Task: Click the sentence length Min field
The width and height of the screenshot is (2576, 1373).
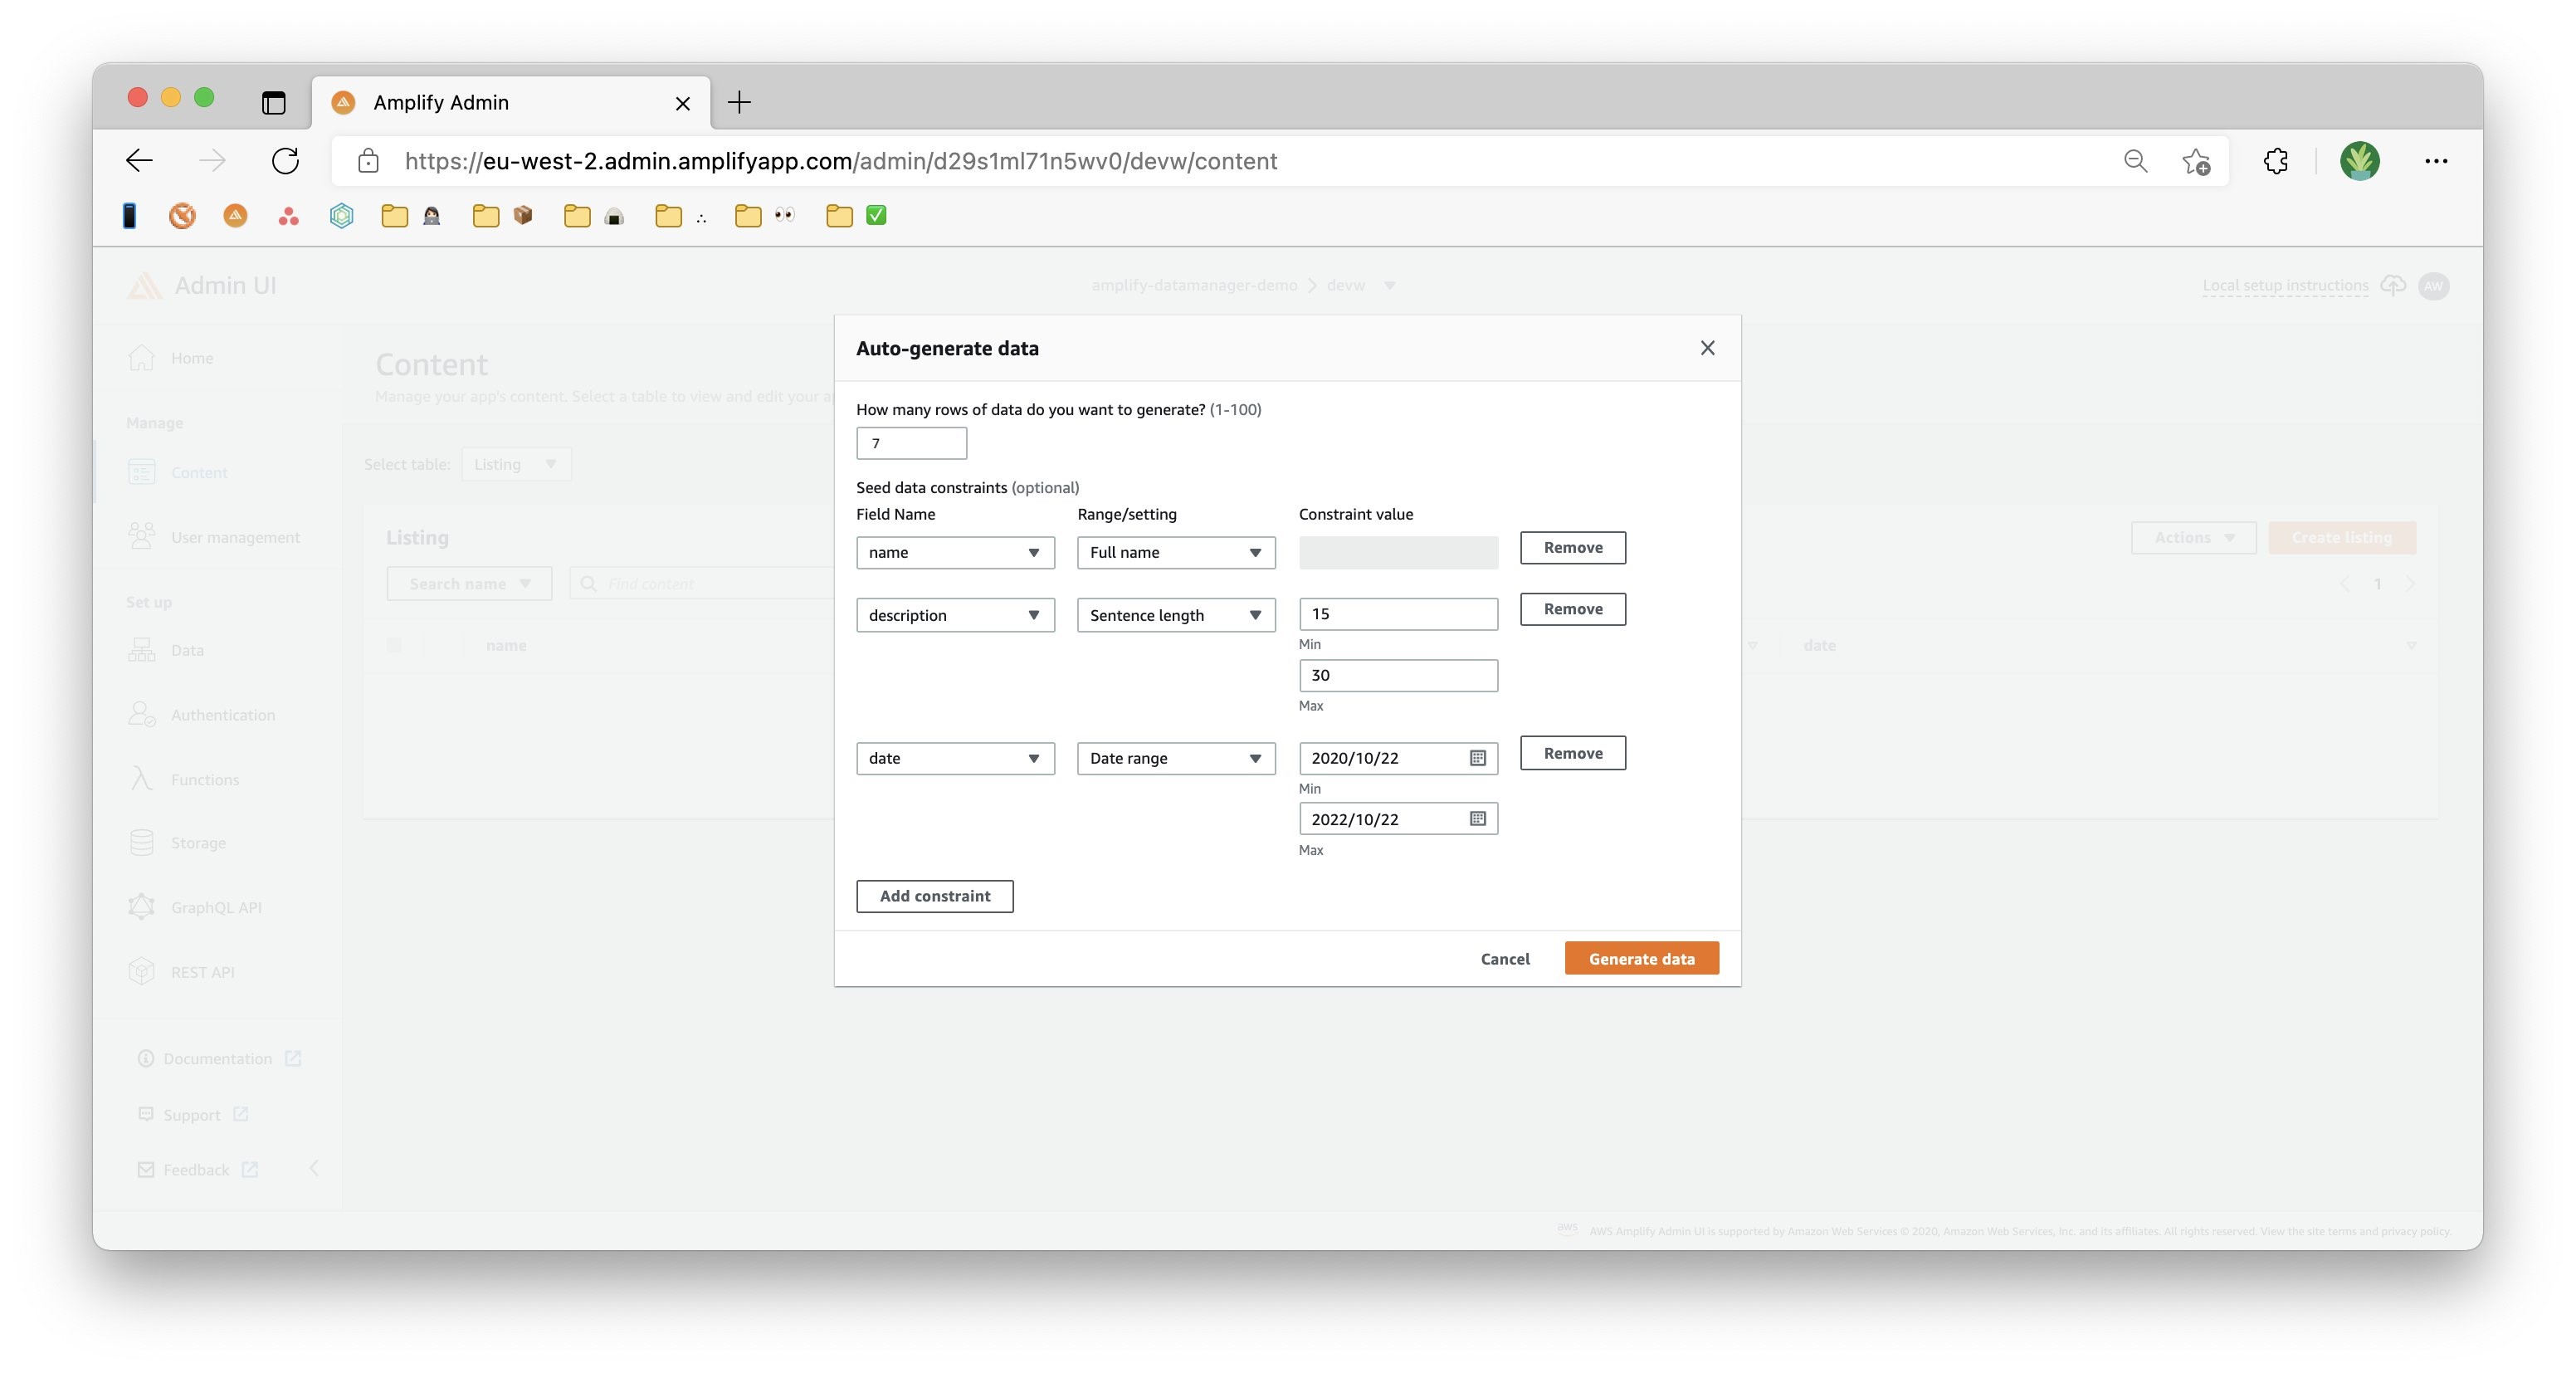Action: click(1398, 614)
